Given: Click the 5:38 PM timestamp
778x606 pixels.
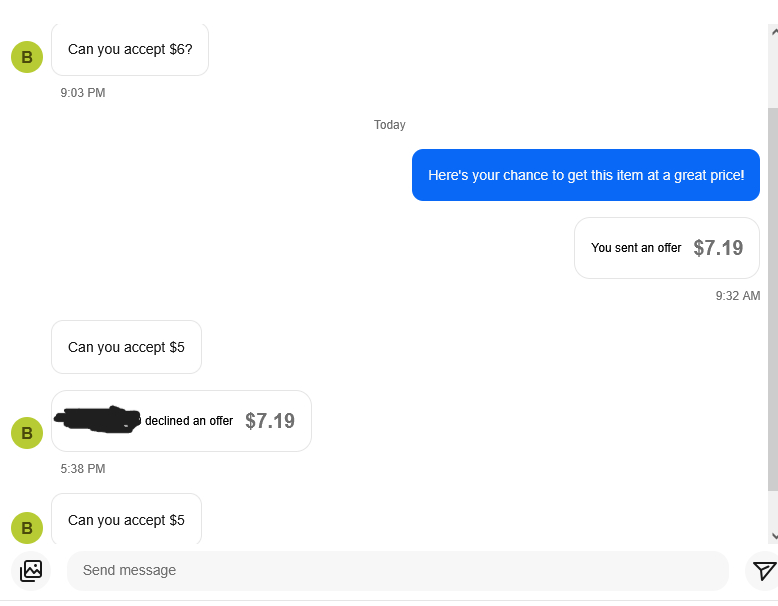Looking at the screenshot, I should tap(82, 469).
